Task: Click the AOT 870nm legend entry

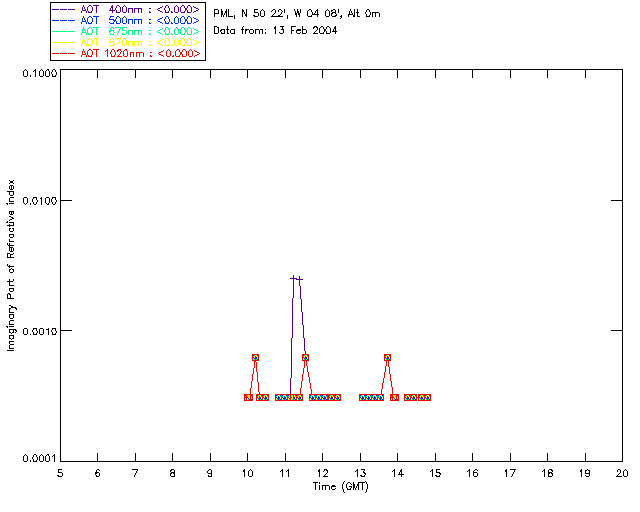Action: [x=126, y=42]
